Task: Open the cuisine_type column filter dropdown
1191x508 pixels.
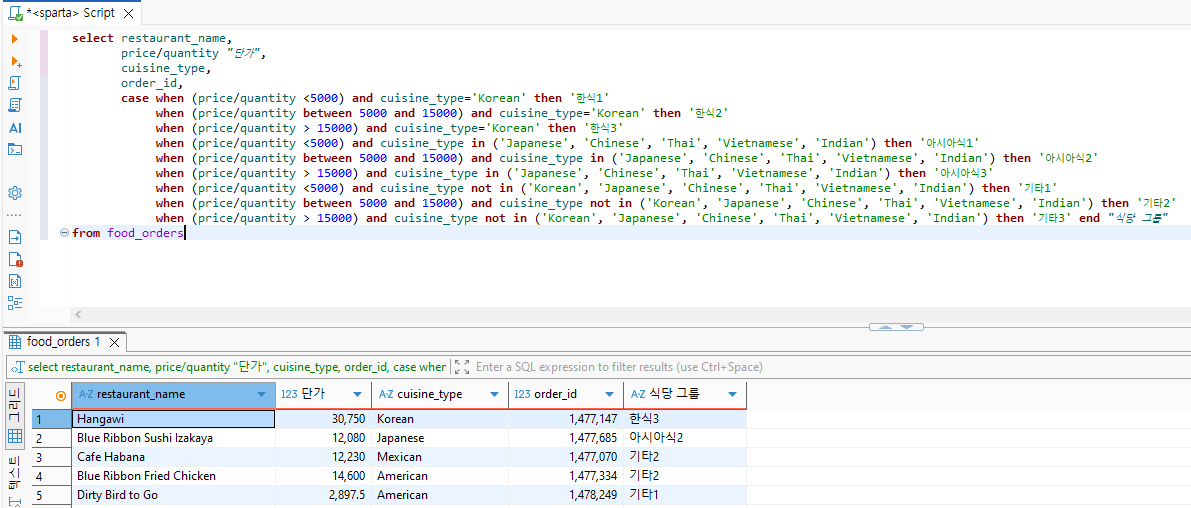Action: pyautogui.click(x=495, y=395)
